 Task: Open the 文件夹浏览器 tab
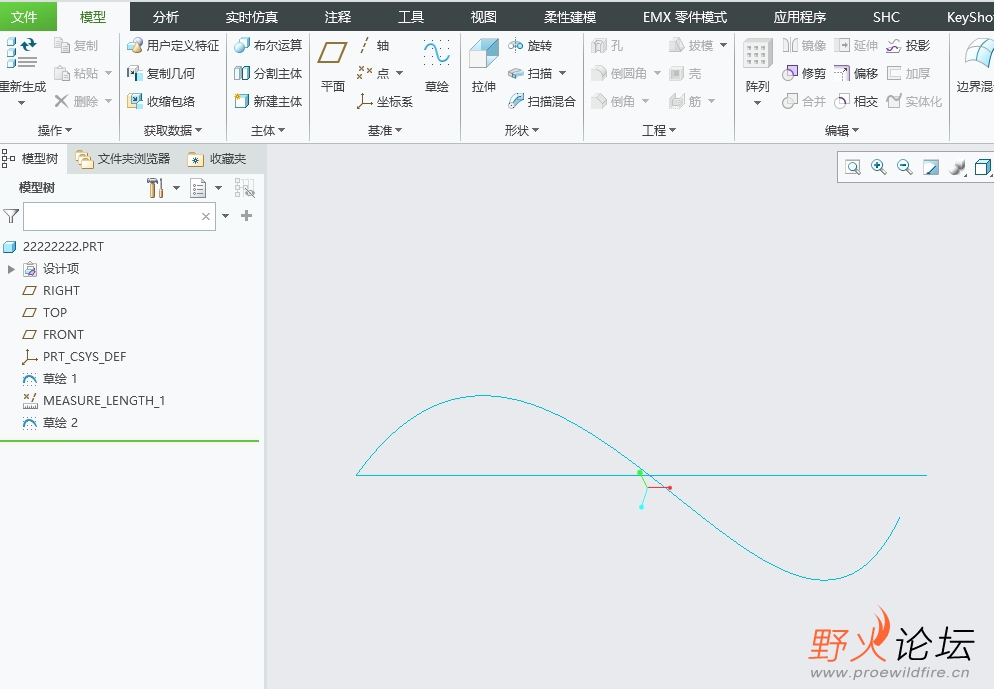coord(123,158)
